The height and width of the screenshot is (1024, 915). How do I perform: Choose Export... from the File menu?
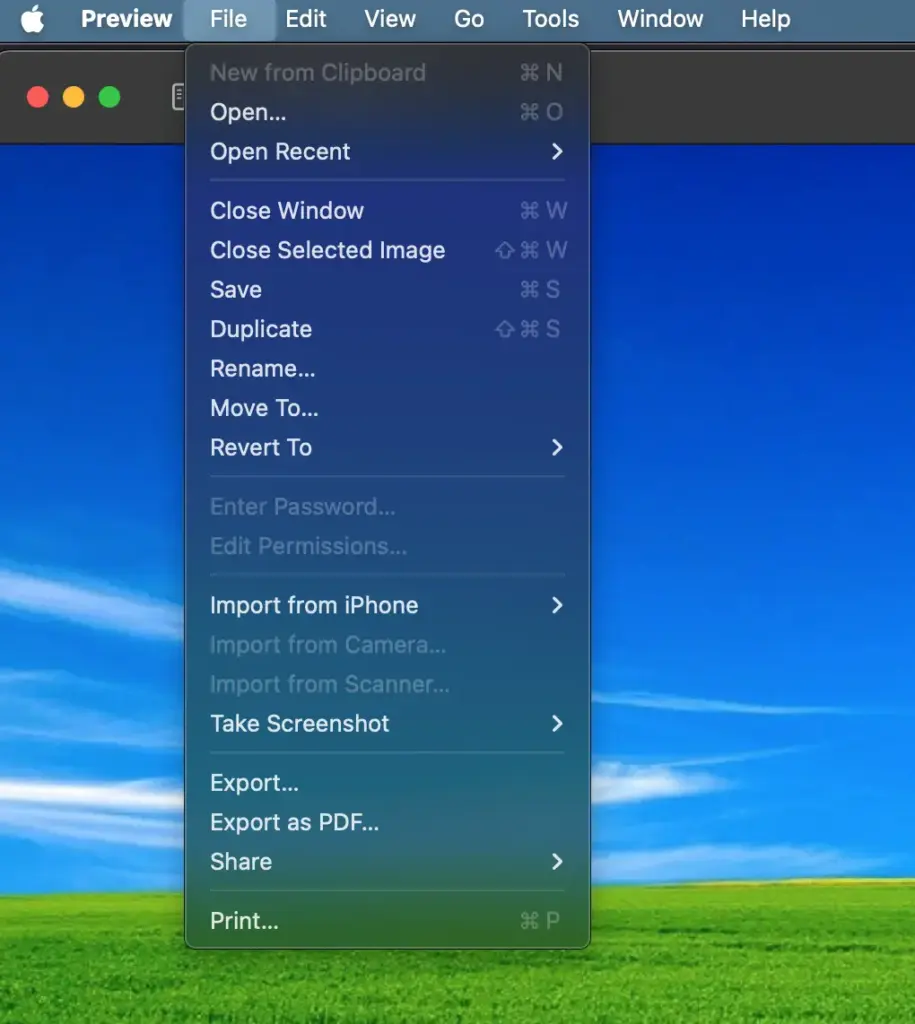coord(387,782)
